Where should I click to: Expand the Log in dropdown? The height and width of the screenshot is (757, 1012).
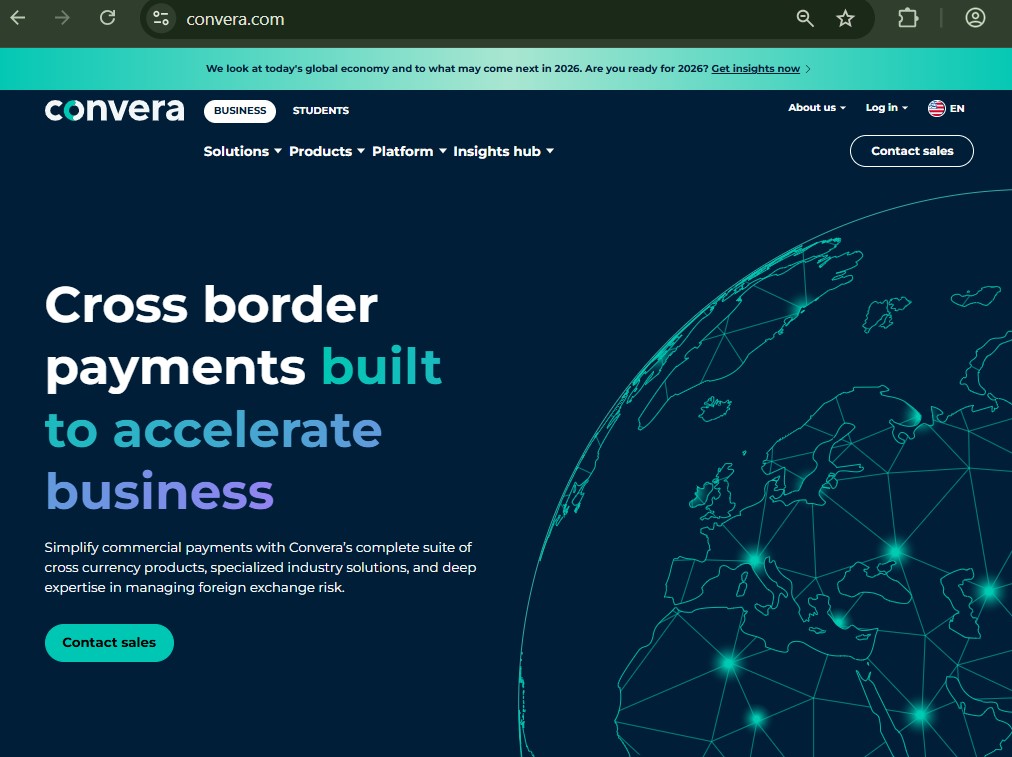pyautogui.click(x=884, y=107)
